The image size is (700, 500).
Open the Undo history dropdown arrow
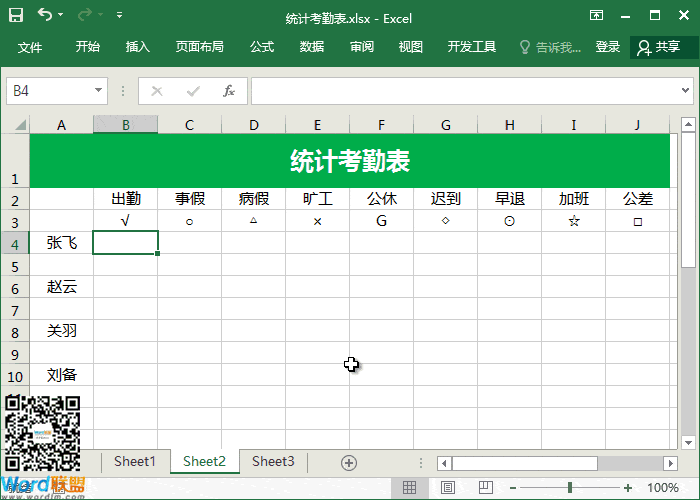click(x=60, y=15)
